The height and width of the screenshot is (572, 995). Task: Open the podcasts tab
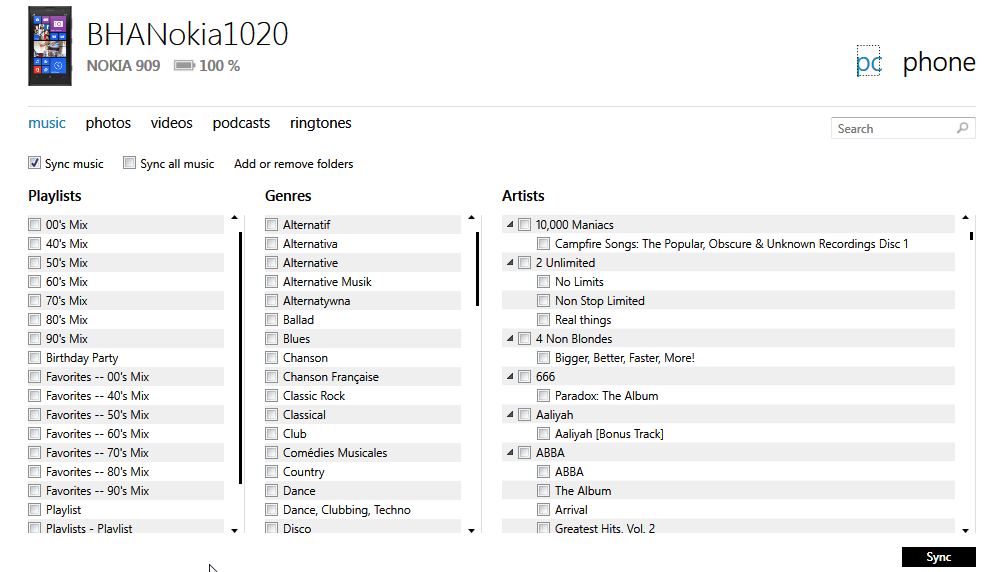(x=241, y=123)
